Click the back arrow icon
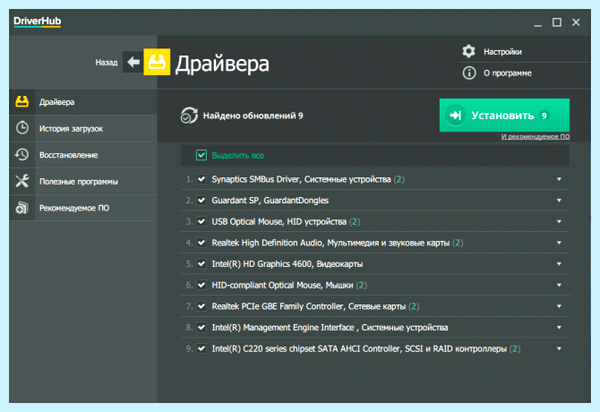 pyautogui.click(x=133, y=62)
